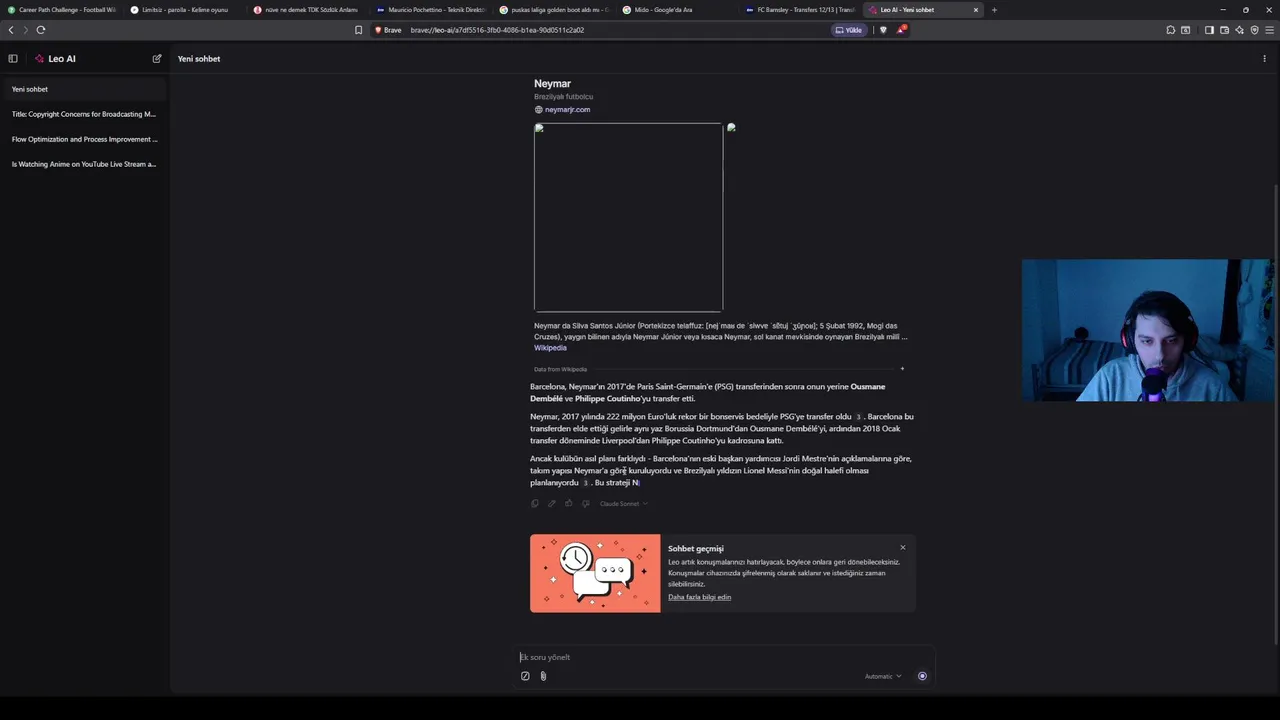Viewport: 1280px width, 720px height.
Task: Switch to Mido Google'da Ara tab
Action: click(x=676, y=10)
